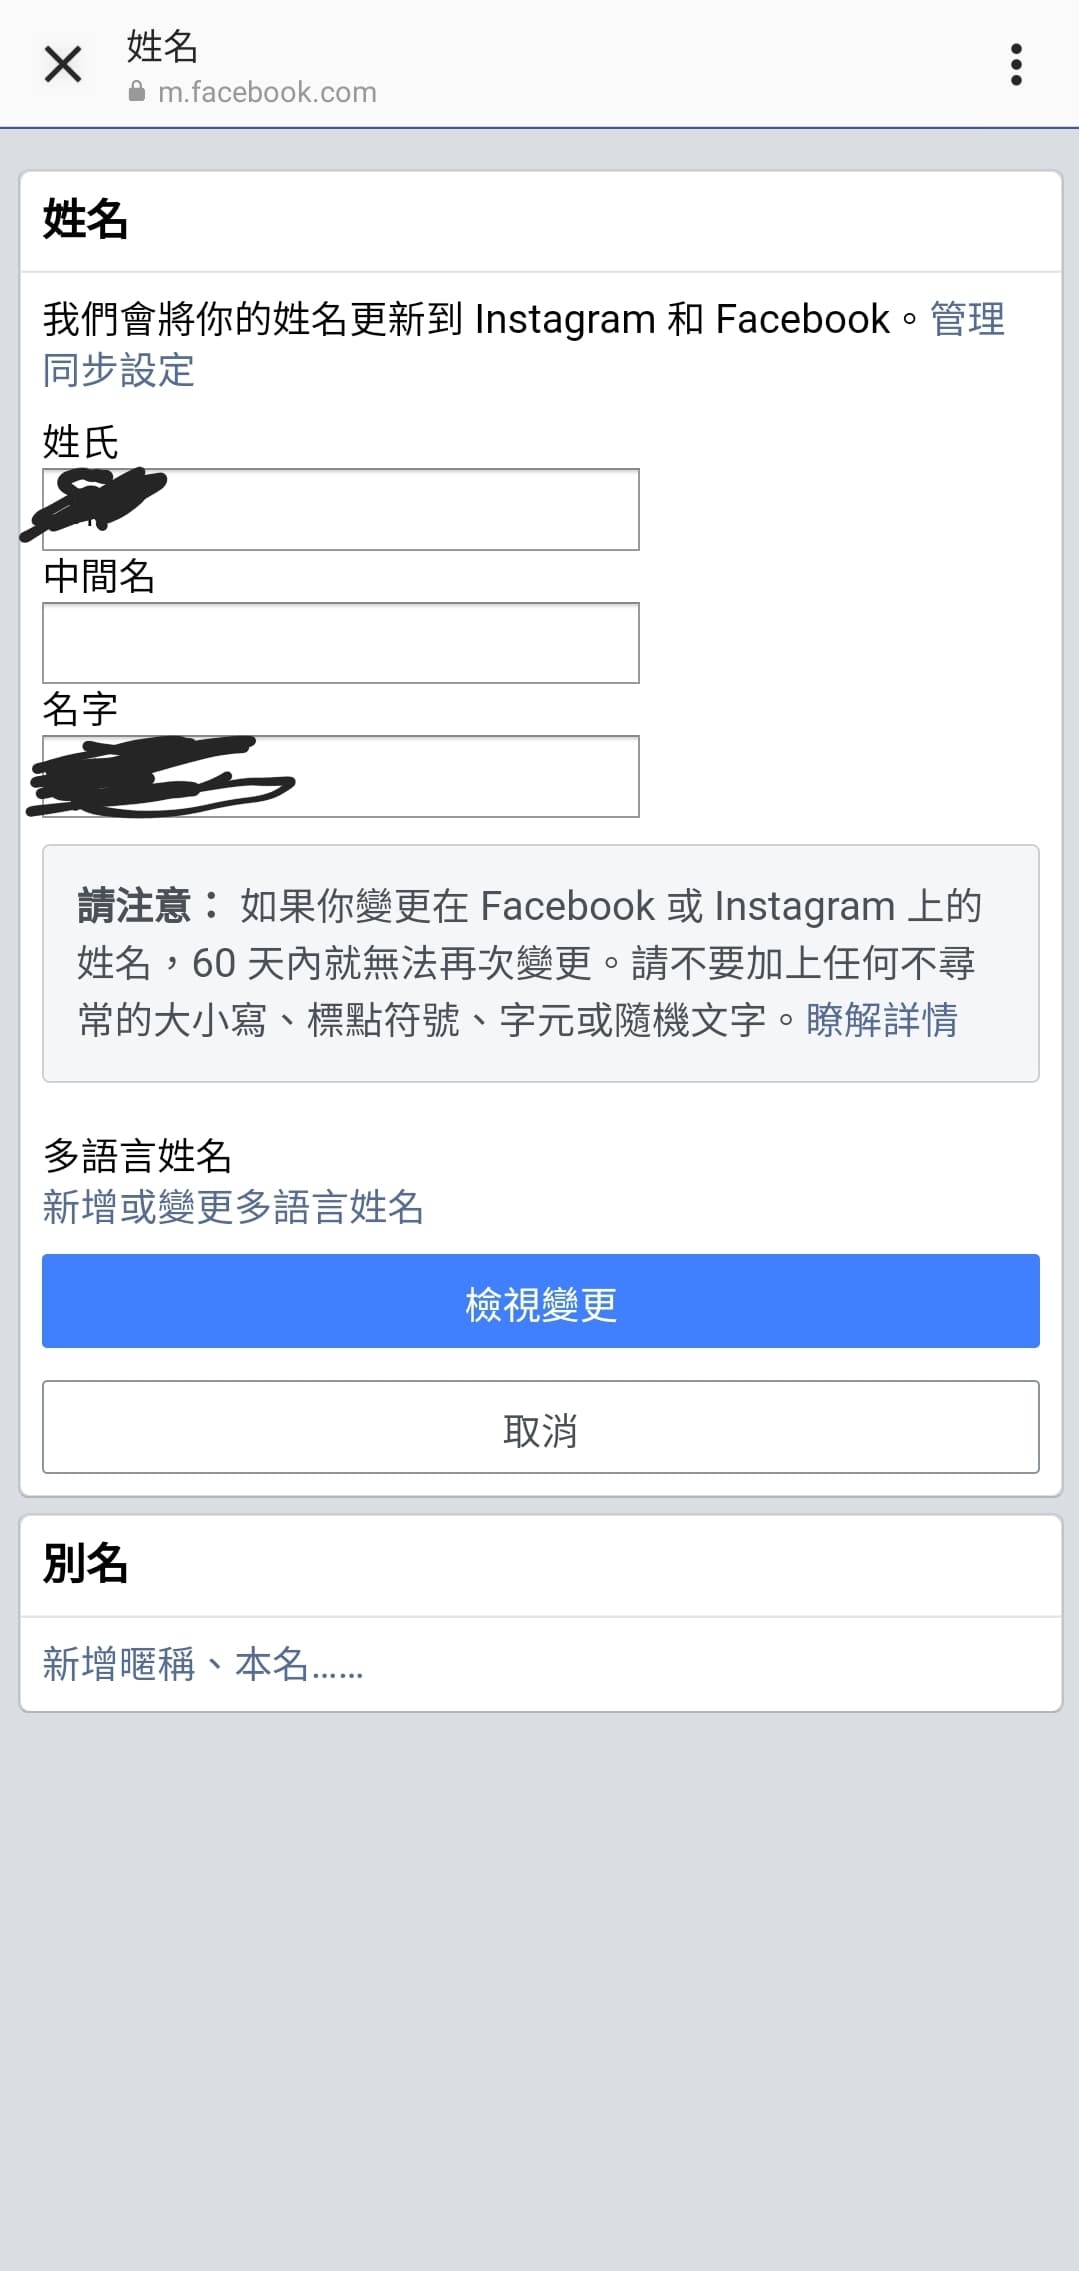Viewport: 1079px width, 2271px height.
Task: Open 新增或變更多語言姓名
Action: pyautogui.click(x=233, y=1208)
